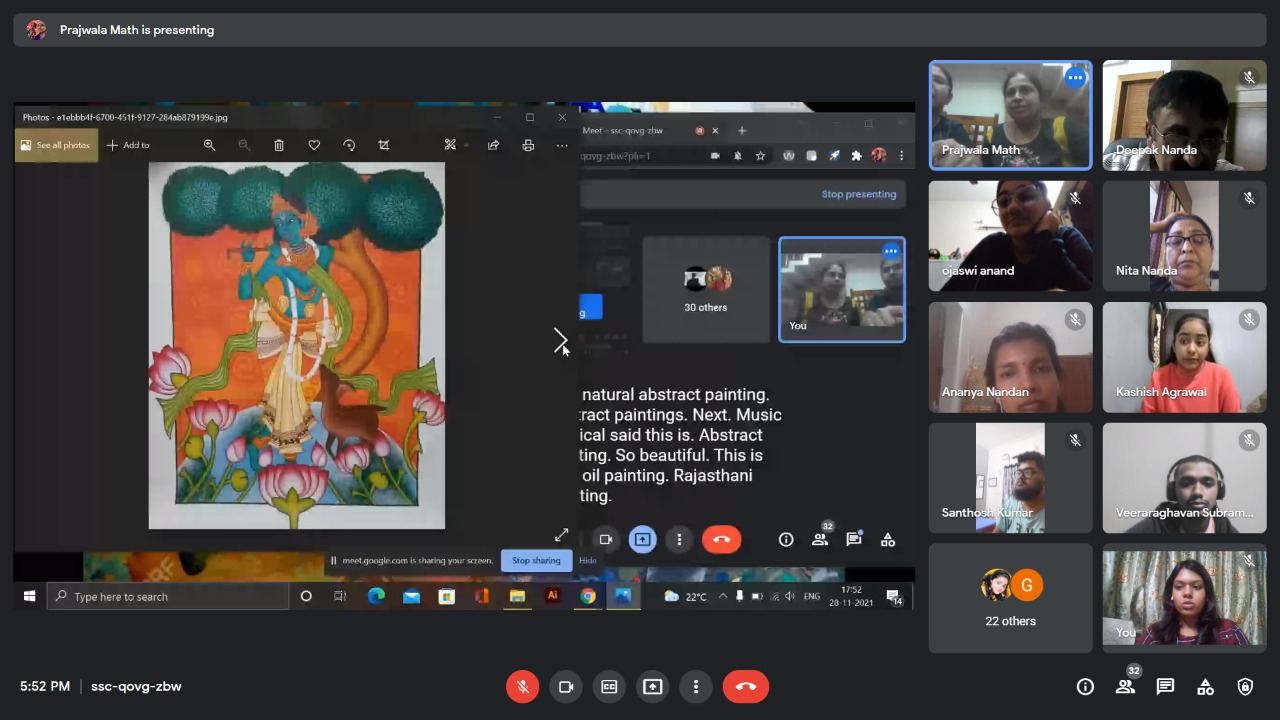The image size is (1280, 720).
Task: Click the Type here to search box
Action: 168,597
